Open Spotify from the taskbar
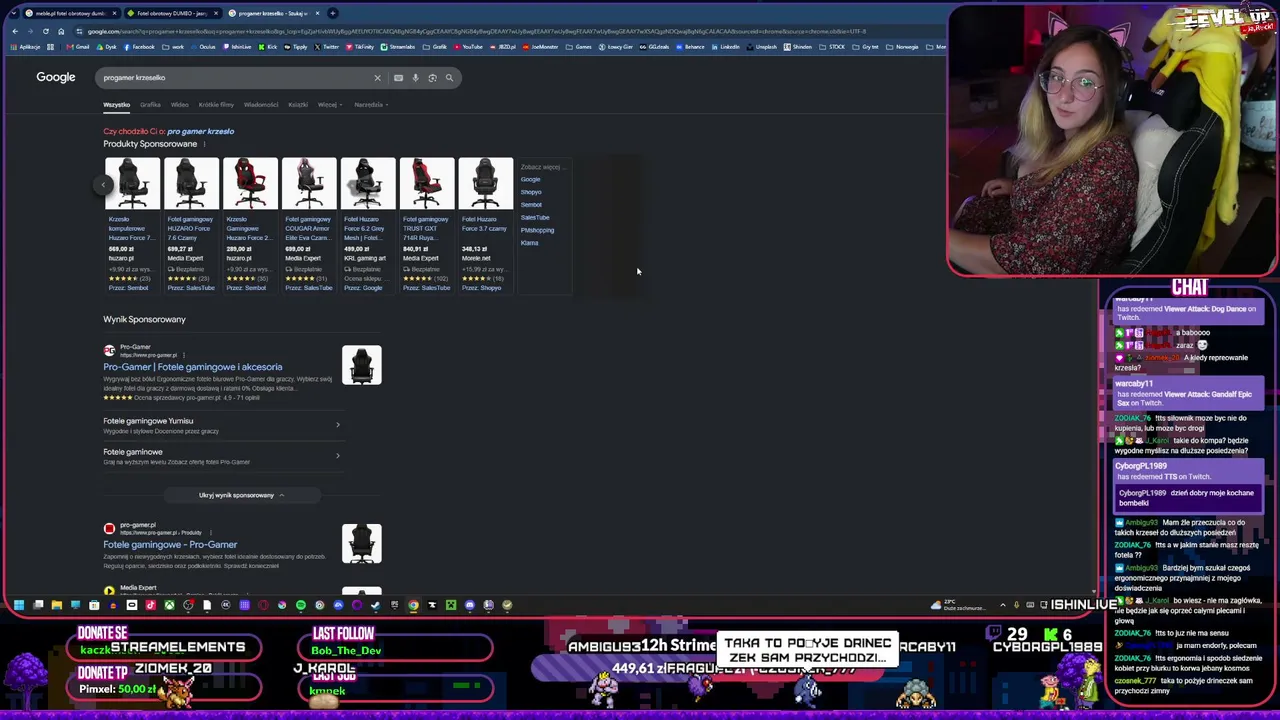This screenshot has width=1280, height=720. click(300, 605)
